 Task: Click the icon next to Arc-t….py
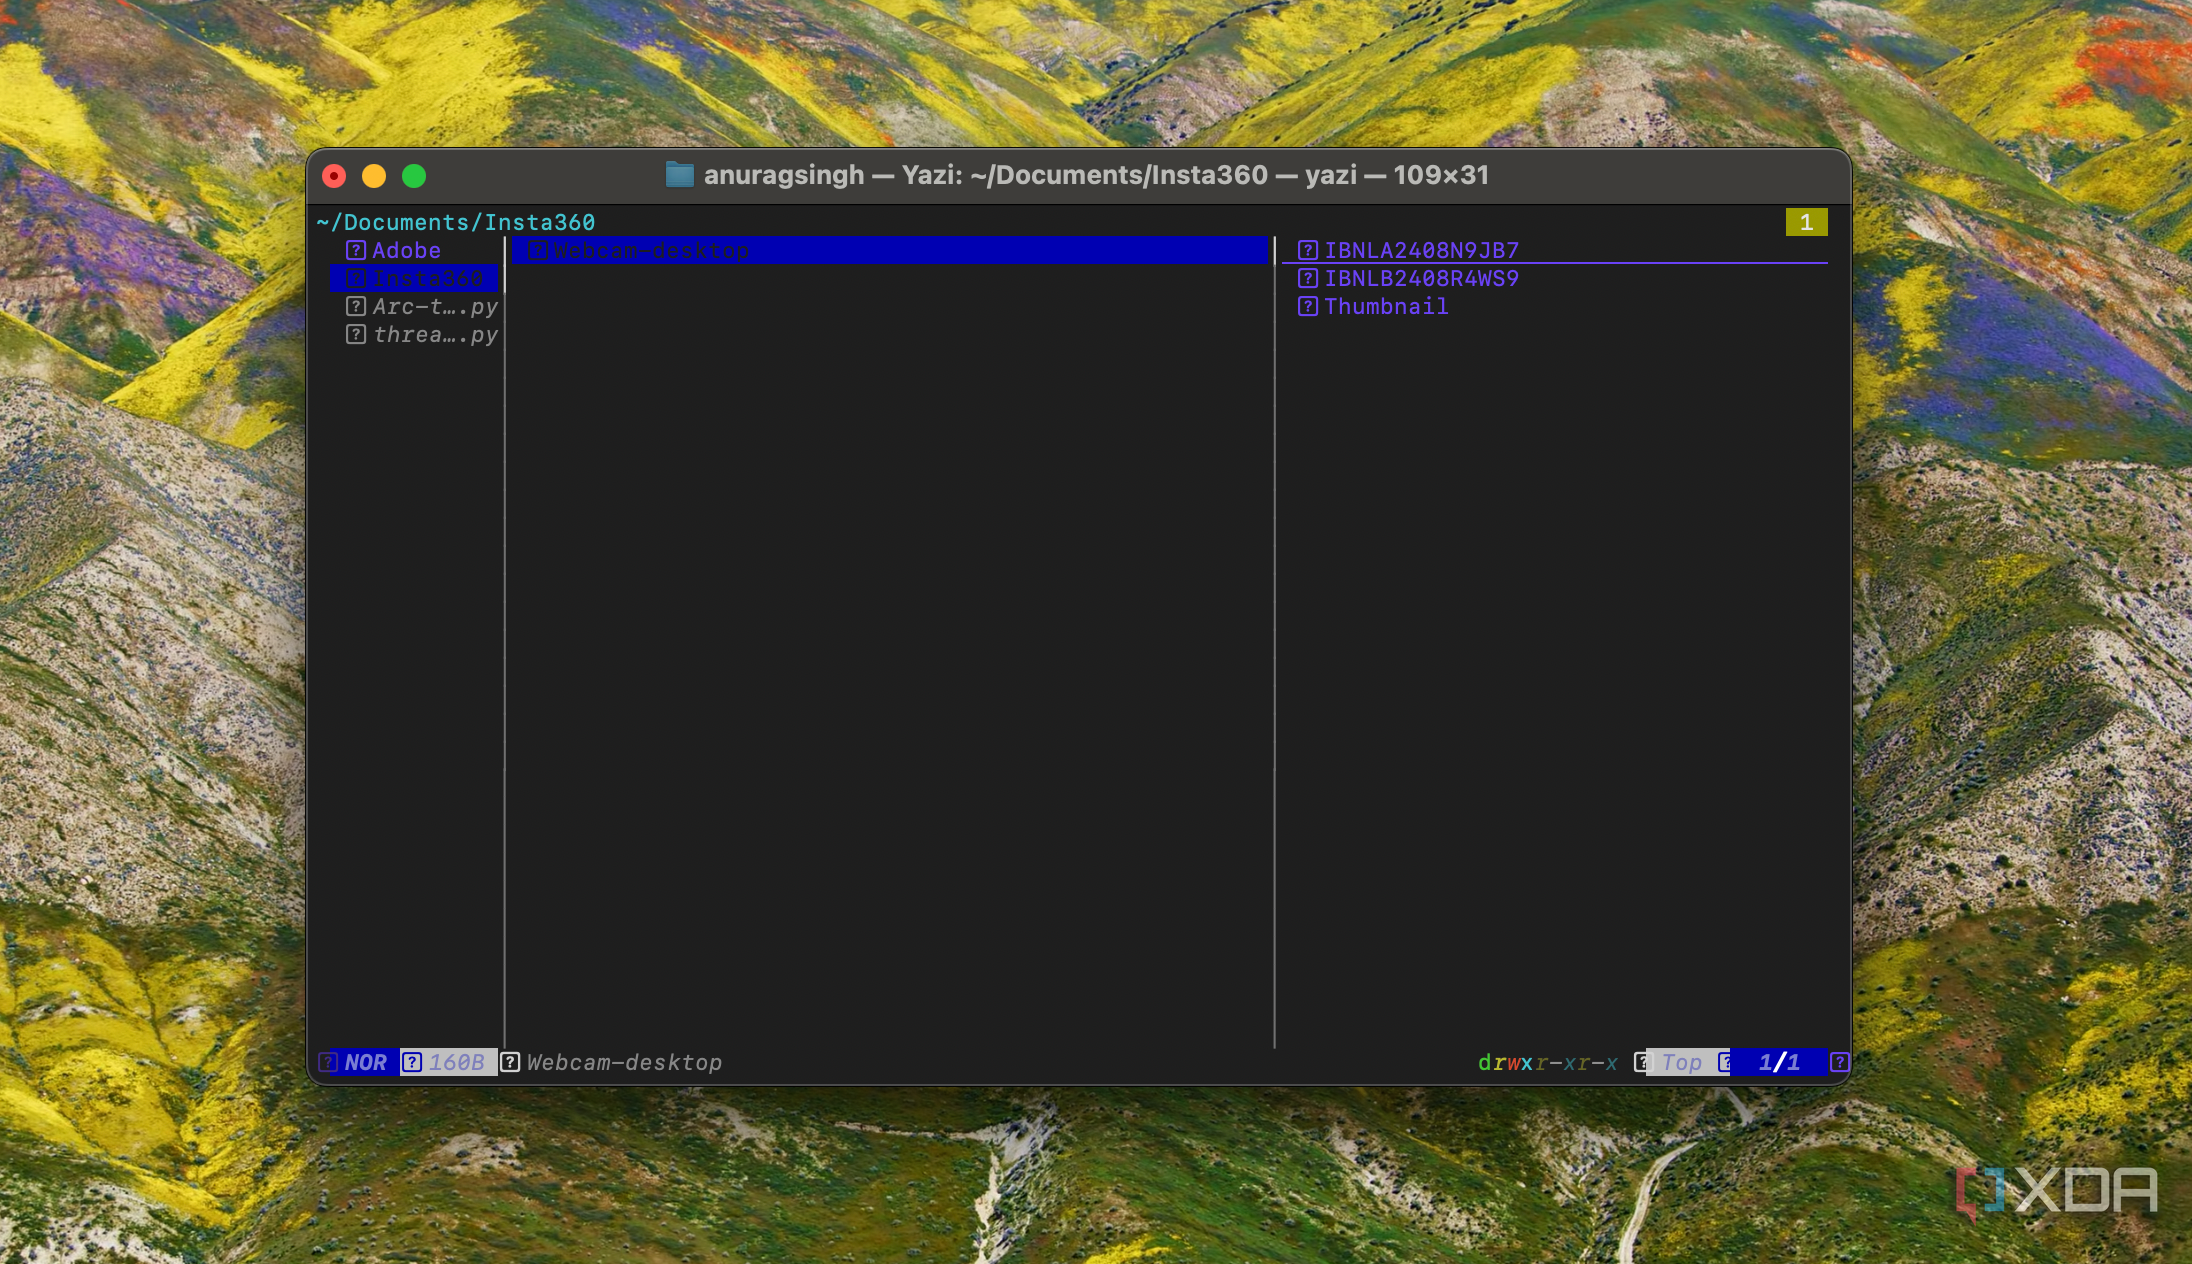(x=356, y=306)
